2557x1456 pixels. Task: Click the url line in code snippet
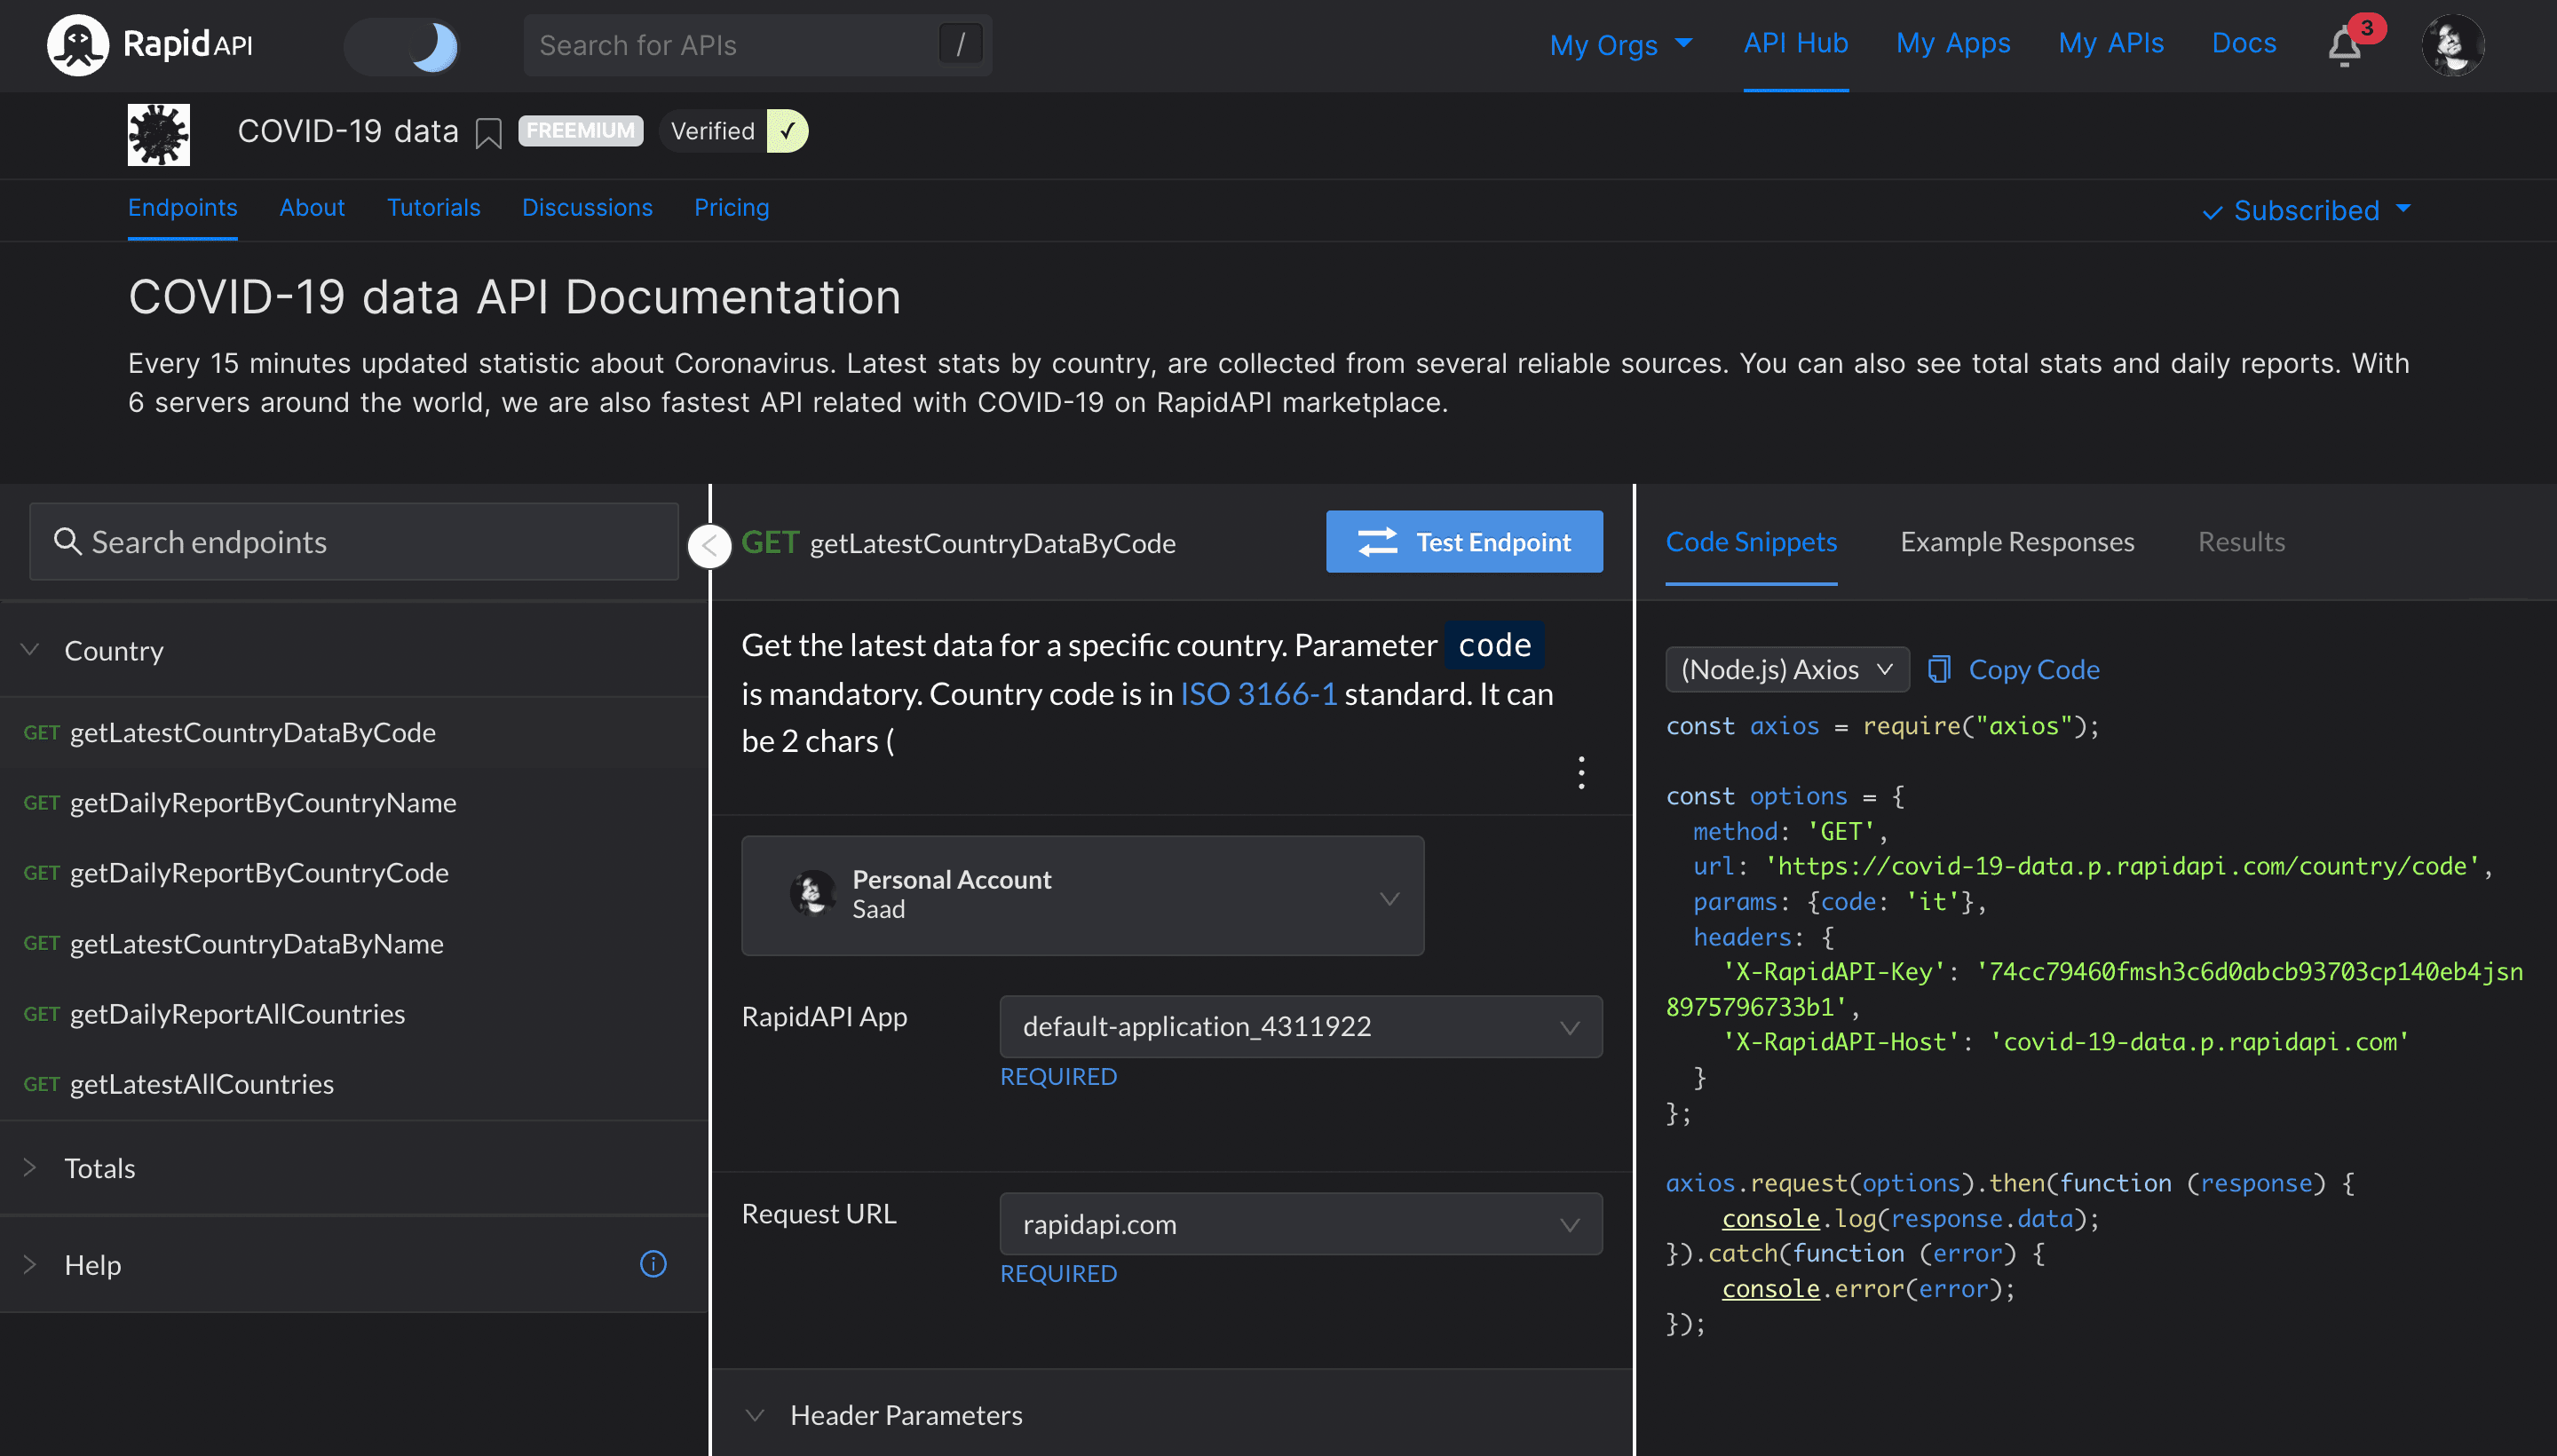[x=2092, y=867]
